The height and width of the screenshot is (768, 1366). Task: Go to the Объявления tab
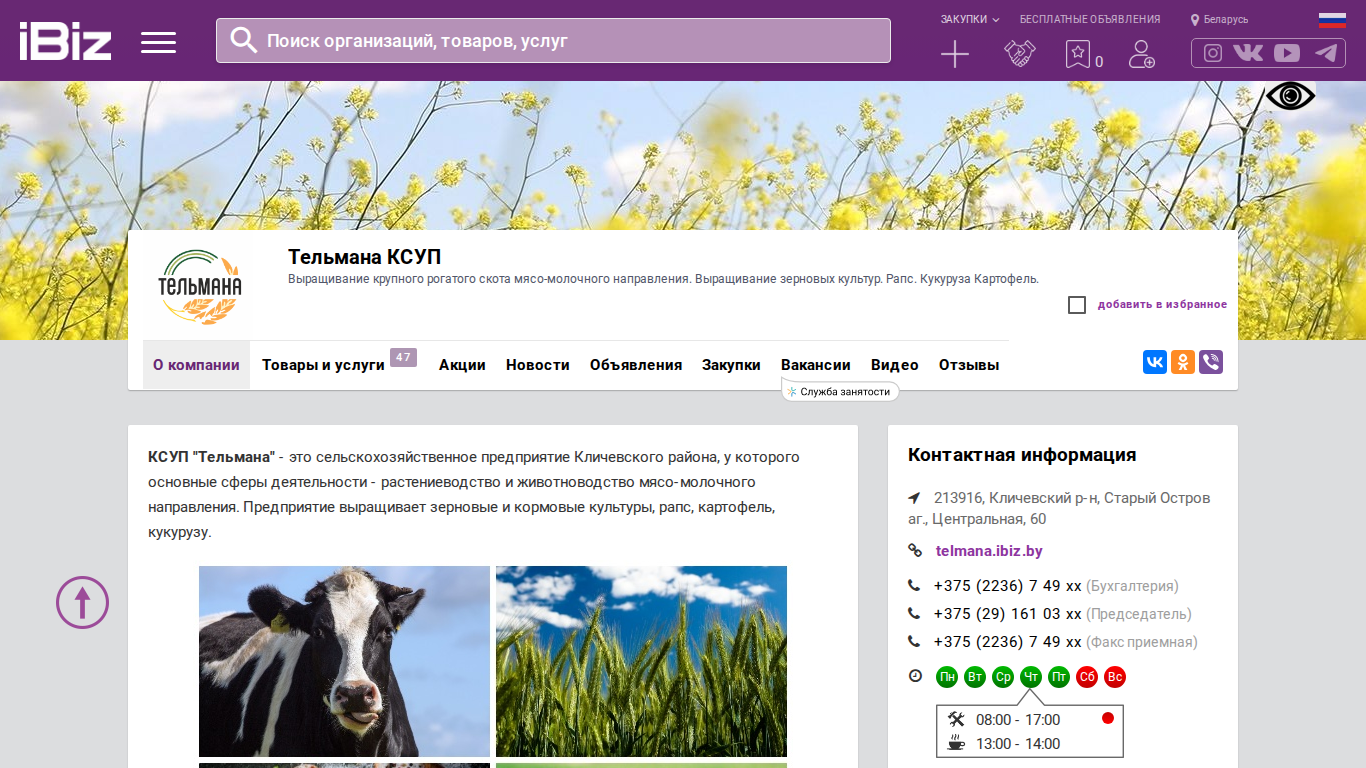(x=636, y=365)
